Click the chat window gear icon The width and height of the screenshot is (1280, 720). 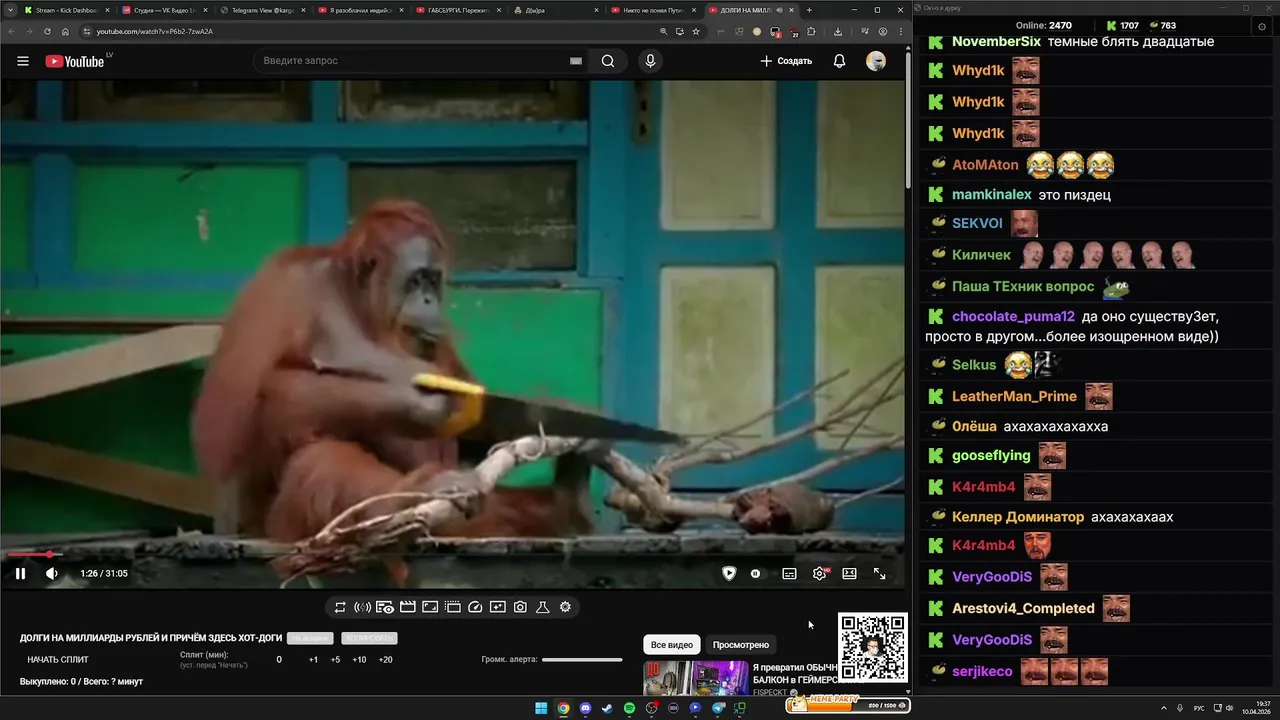pyautogui.click(x=1262, y=26)
